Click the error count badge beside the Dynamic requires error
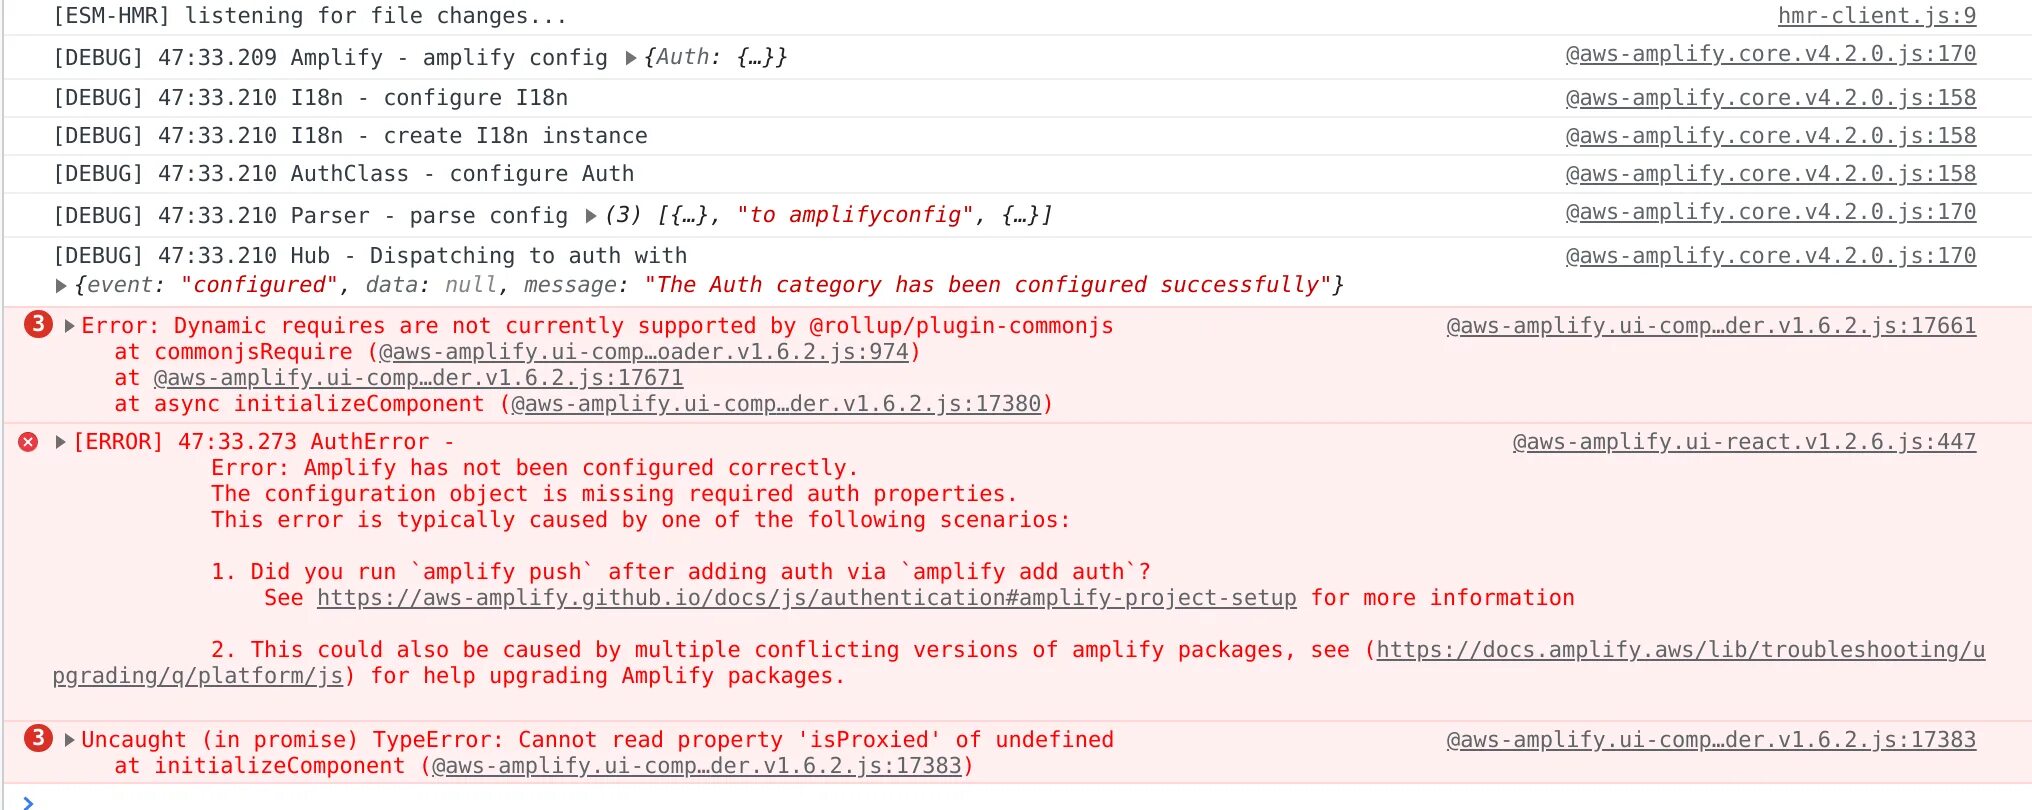The height and width of the screenshot is (810, 2032). pyautogui.click(x=38, y=325)
